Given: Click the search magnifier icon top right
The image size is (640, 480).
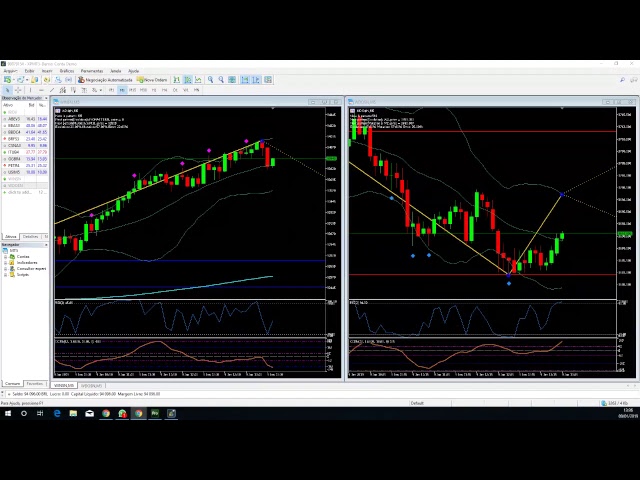Looking at the screenshot, I should tap(622, 80).
